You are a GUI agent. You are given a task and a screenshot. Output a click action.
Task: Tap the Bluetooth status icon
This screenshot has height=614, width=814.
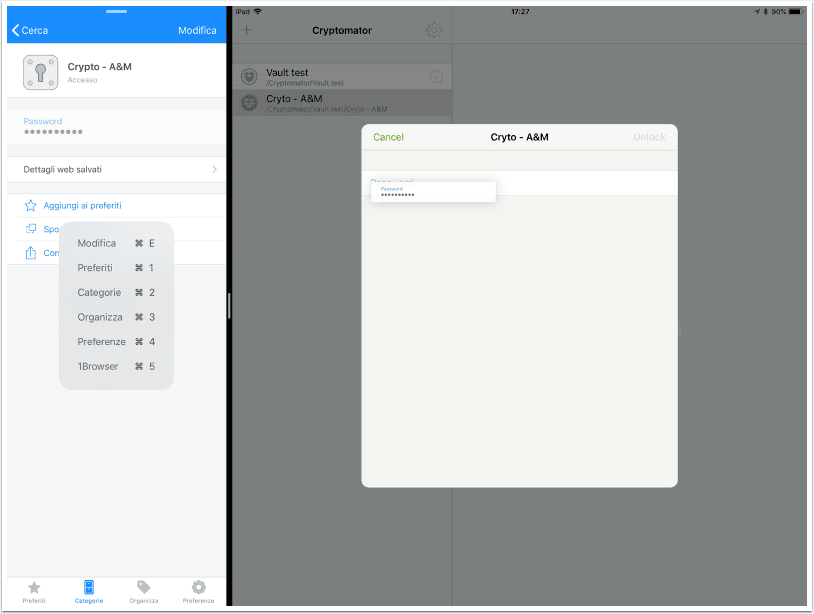(x=765, y=11)
